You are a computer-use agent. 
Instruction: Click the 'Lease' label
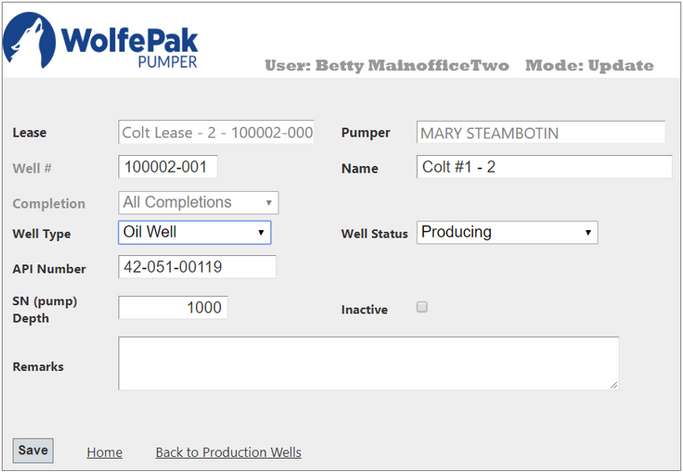tap(30, 132)
